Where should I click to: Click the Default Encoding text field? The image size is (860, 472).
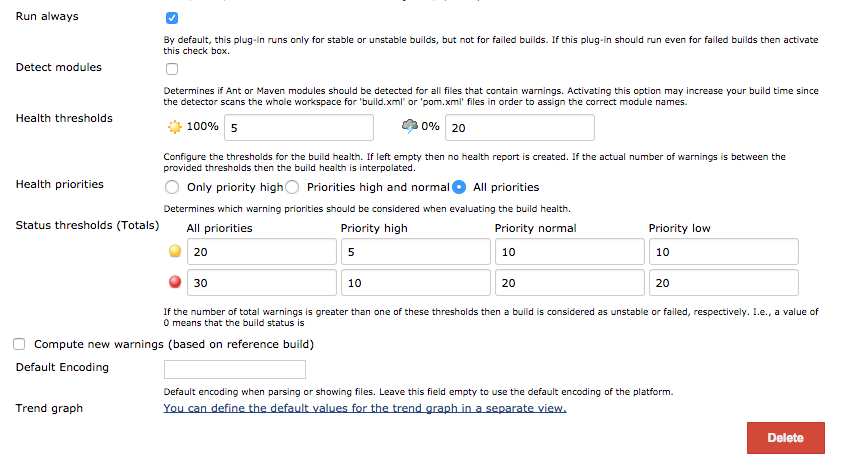(x=263, y=369)
